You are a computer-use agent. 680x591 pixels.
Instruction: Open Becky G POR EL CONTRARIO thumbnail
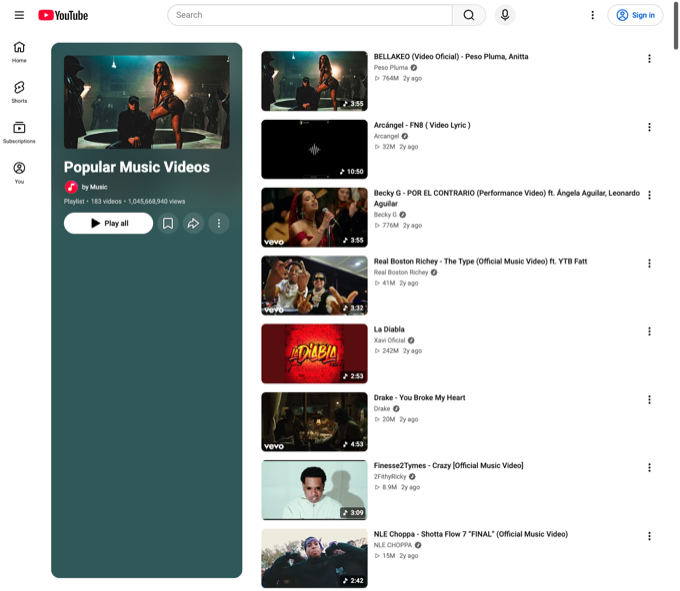tap(314, 217)
